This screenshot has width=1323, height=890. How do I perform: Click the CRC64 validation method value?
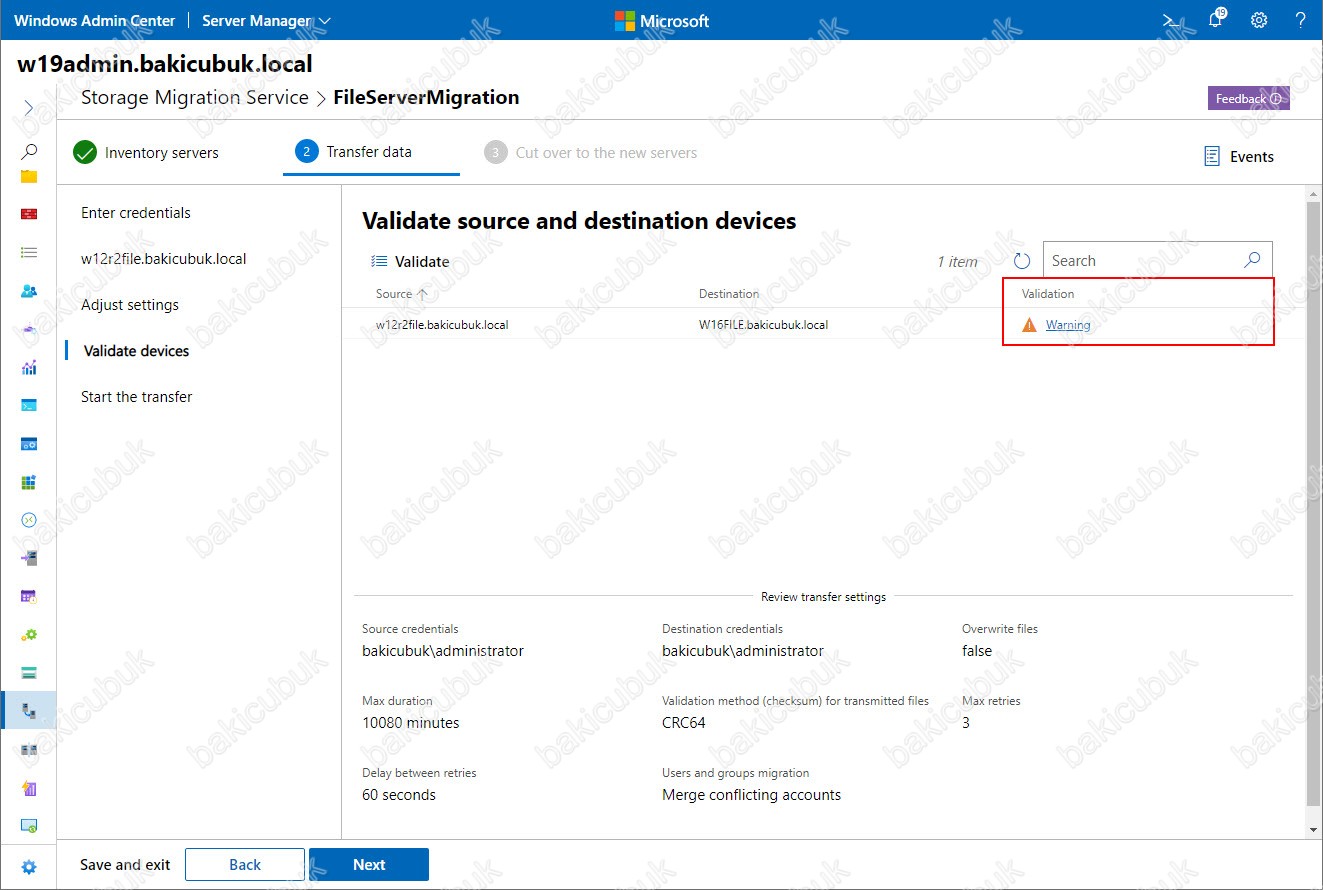(x=684, y=723)
